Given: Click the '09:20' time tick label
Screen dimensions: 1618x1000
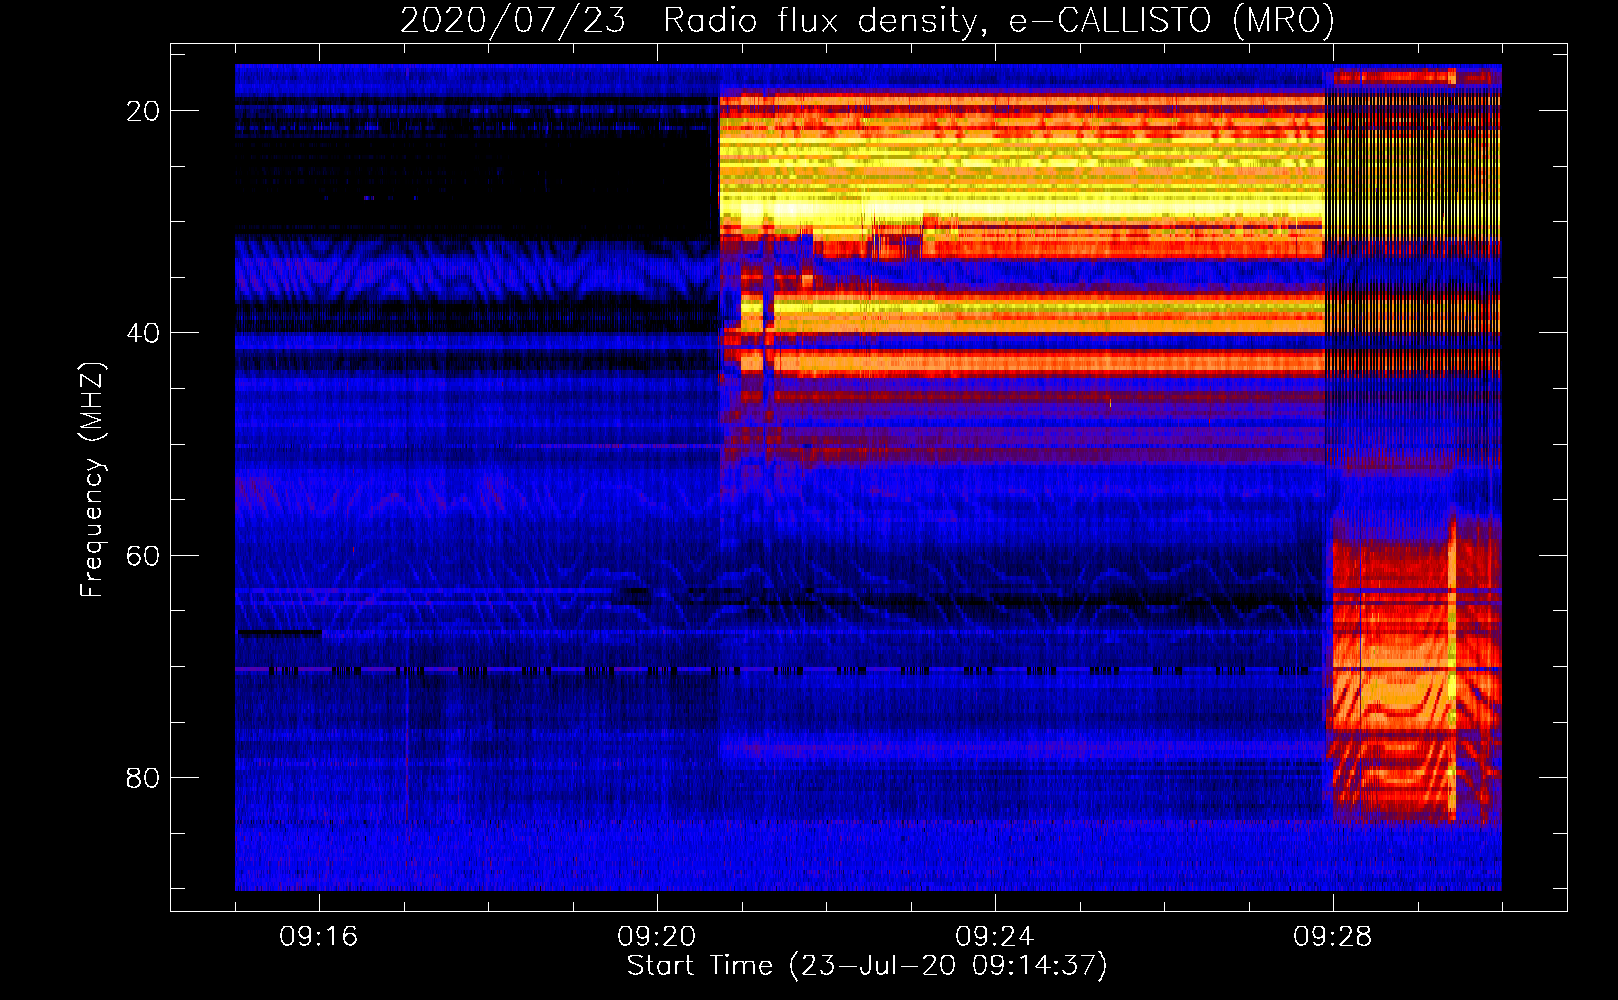Looking at the screenshot, I should click(657, 937).
